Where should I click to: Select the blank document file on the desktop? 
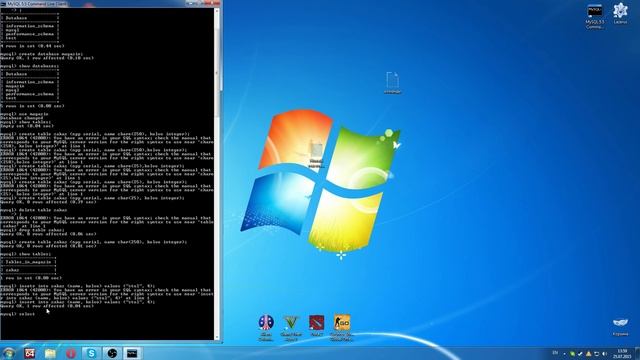(393, 82)
